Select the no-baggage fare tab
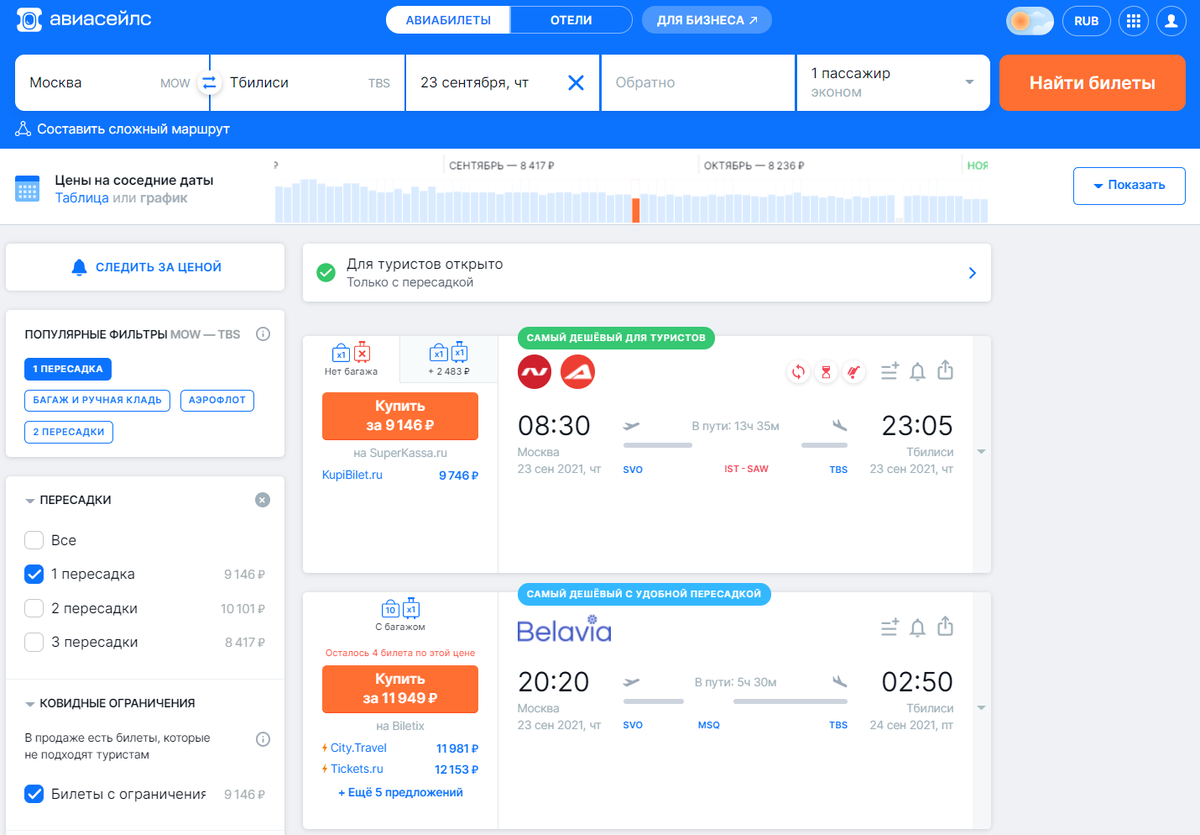 (x=350, y=359)
